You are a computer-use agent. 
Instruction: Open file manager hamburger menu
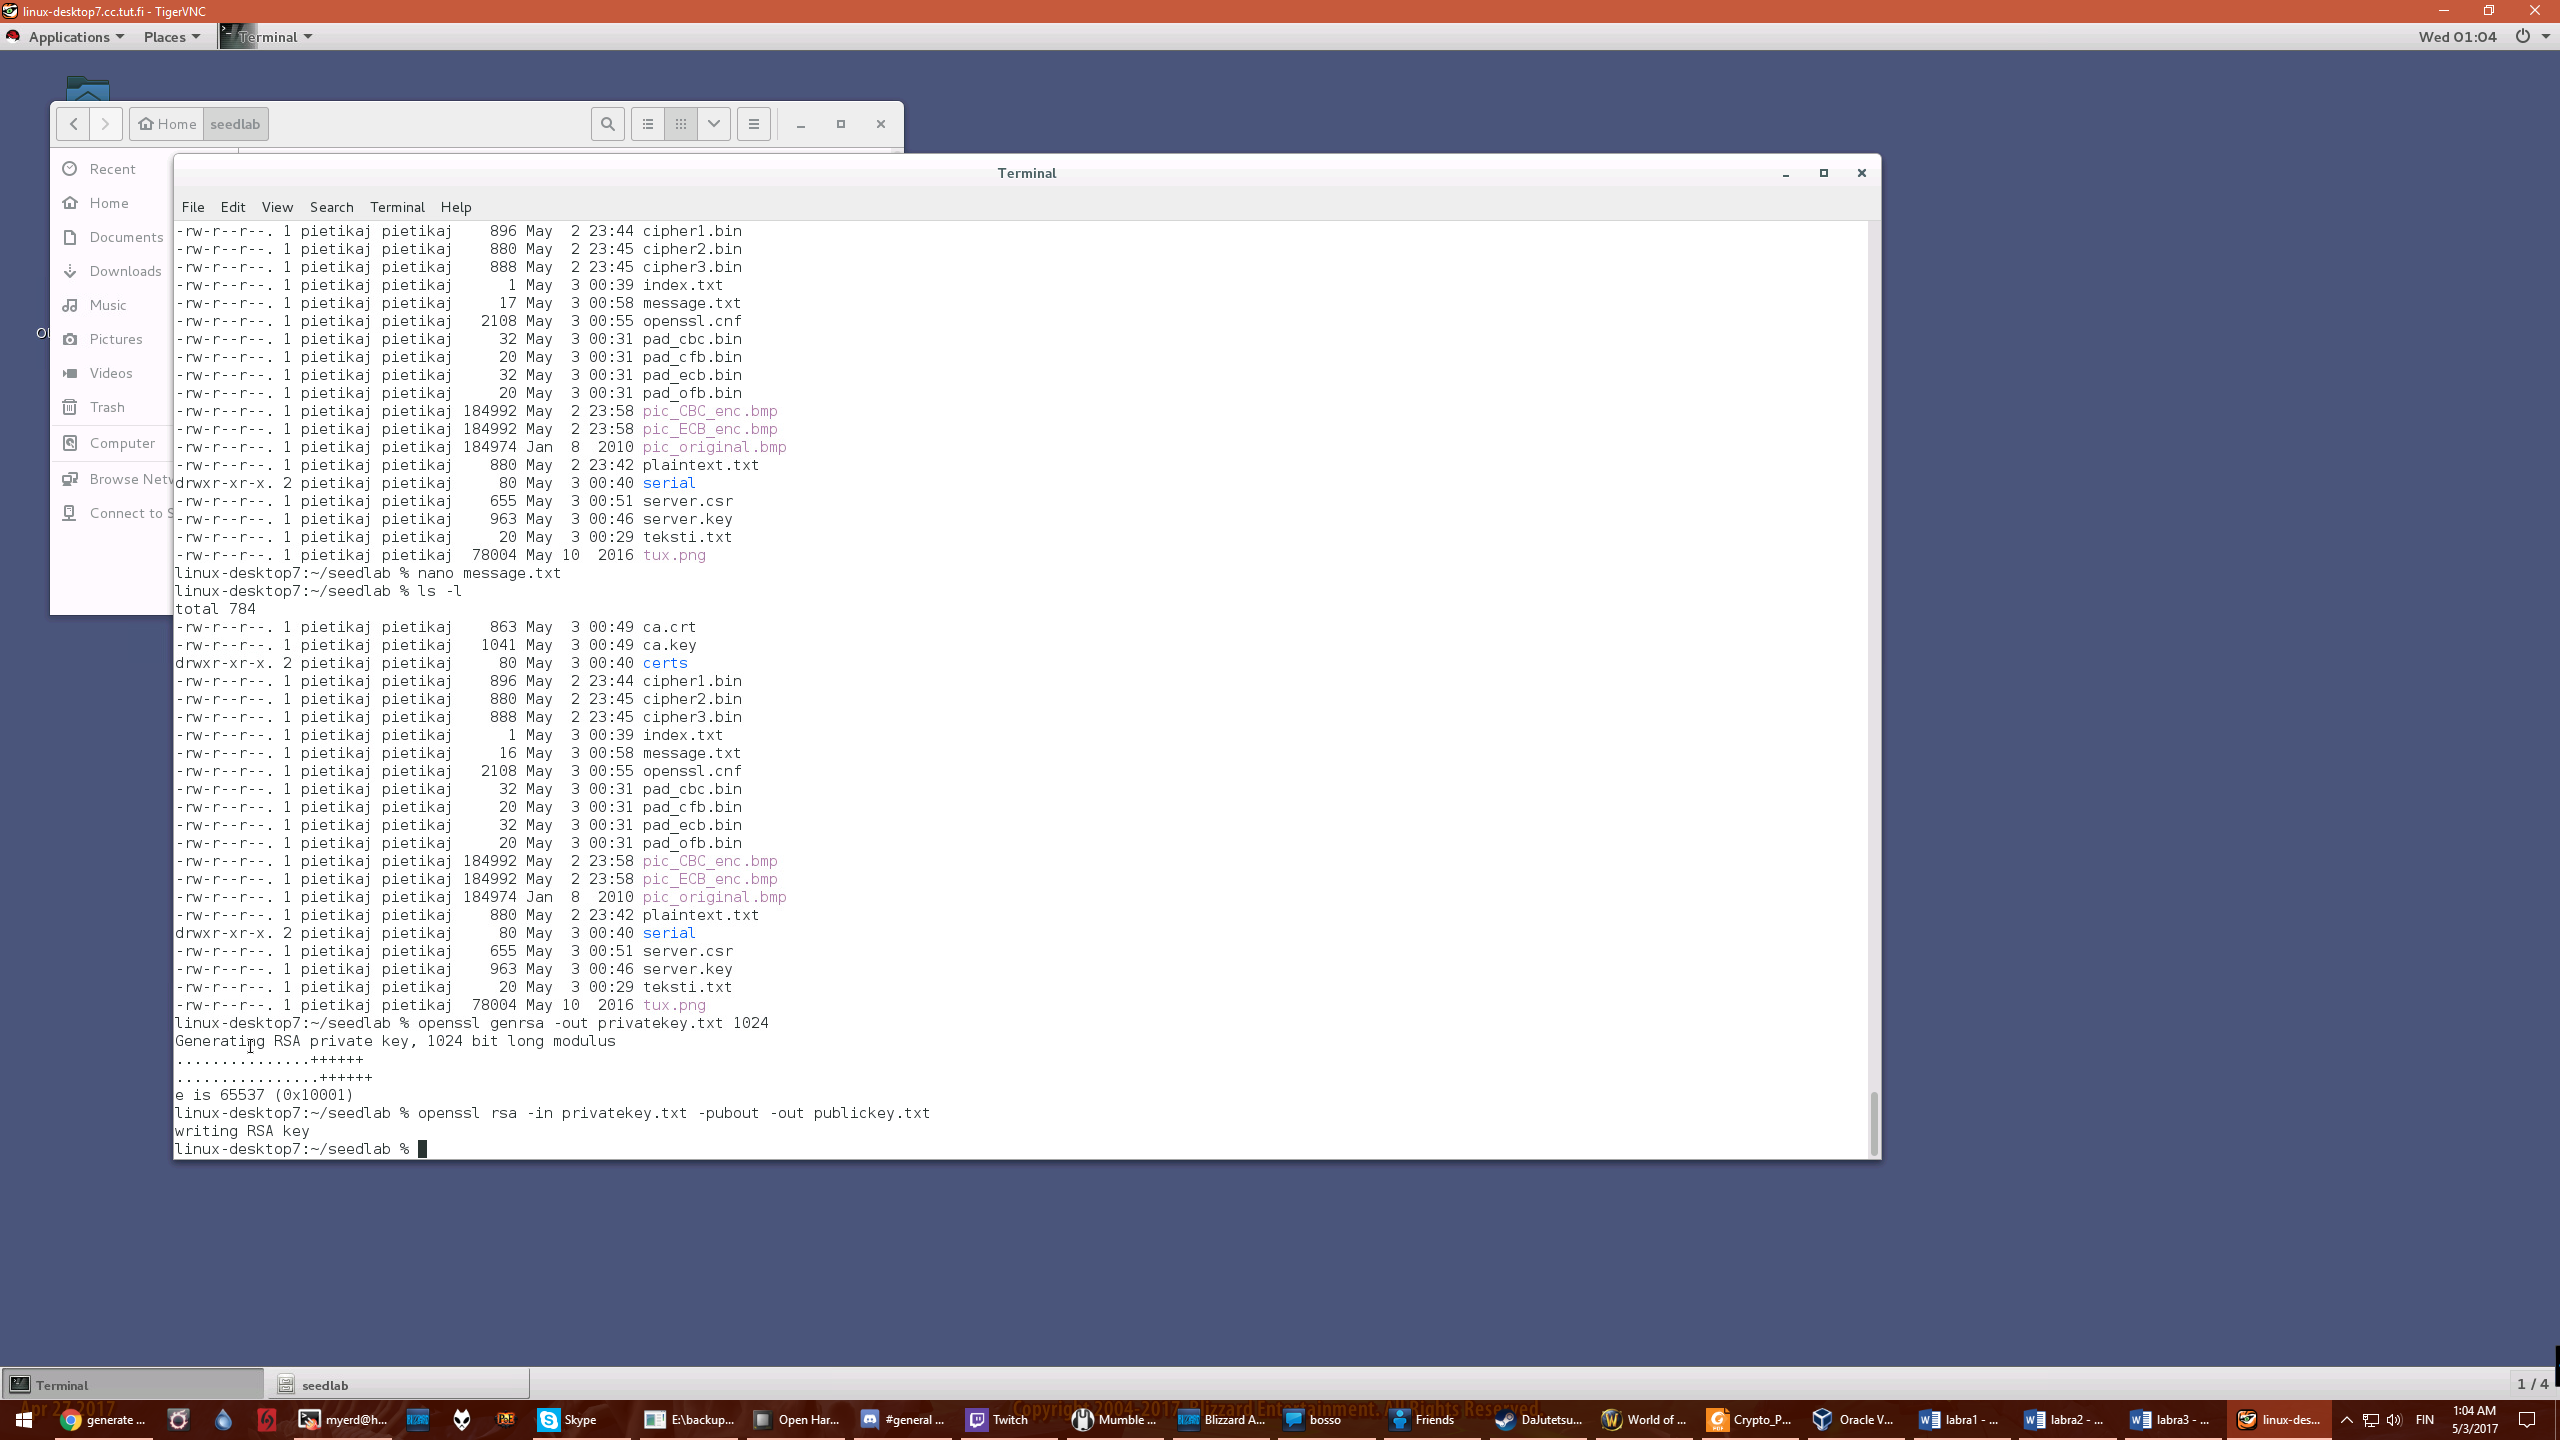tap(754, 124)
